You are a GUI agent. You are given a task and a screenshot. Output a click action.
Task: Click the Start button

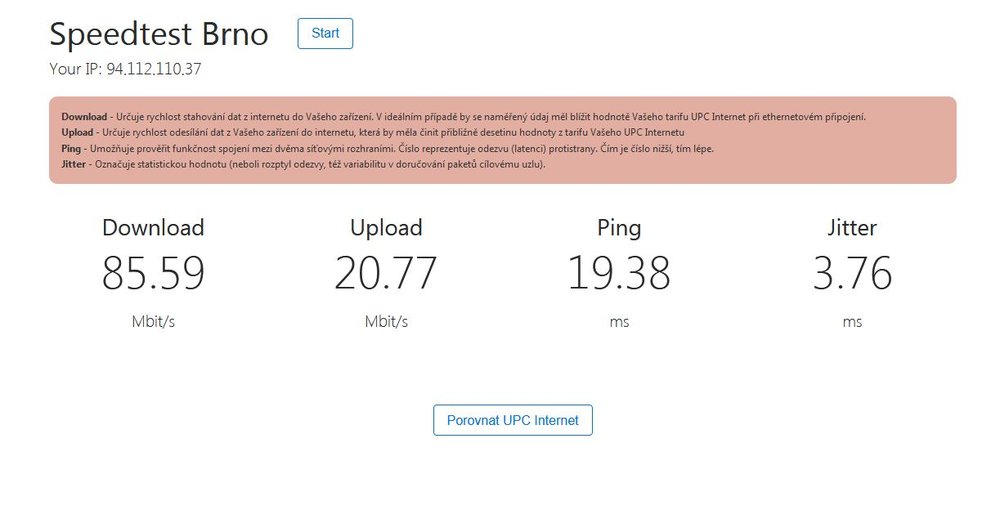pos(325,34)
